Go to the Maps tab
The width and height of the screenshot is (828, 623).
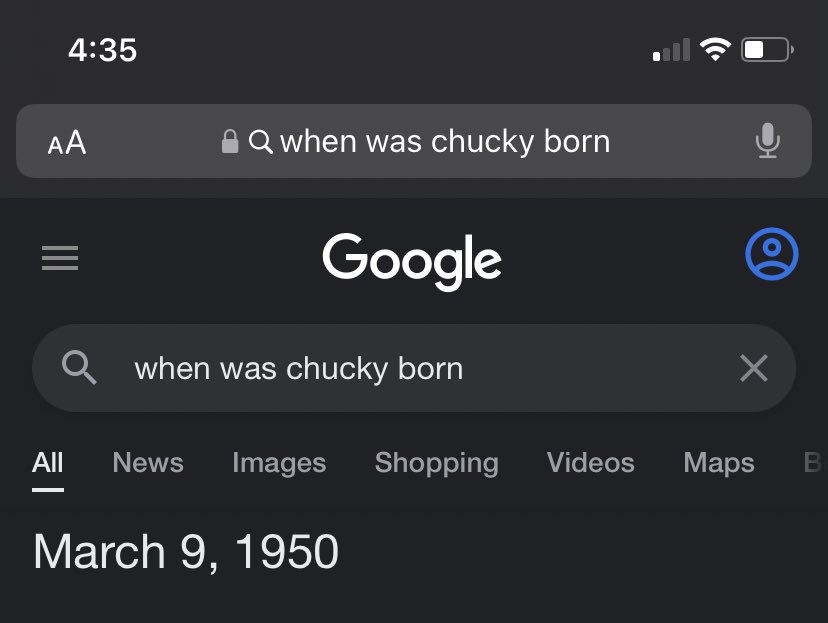[719, 463]
